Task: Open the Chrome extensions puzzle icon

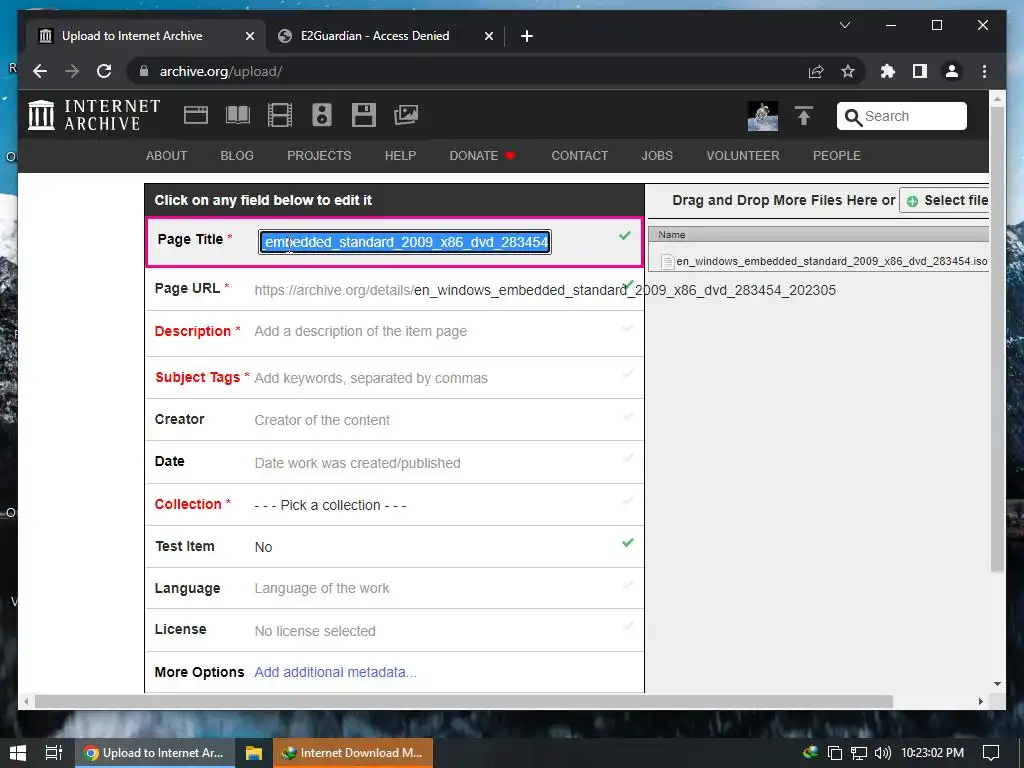Action: click(x=888, y=71)
